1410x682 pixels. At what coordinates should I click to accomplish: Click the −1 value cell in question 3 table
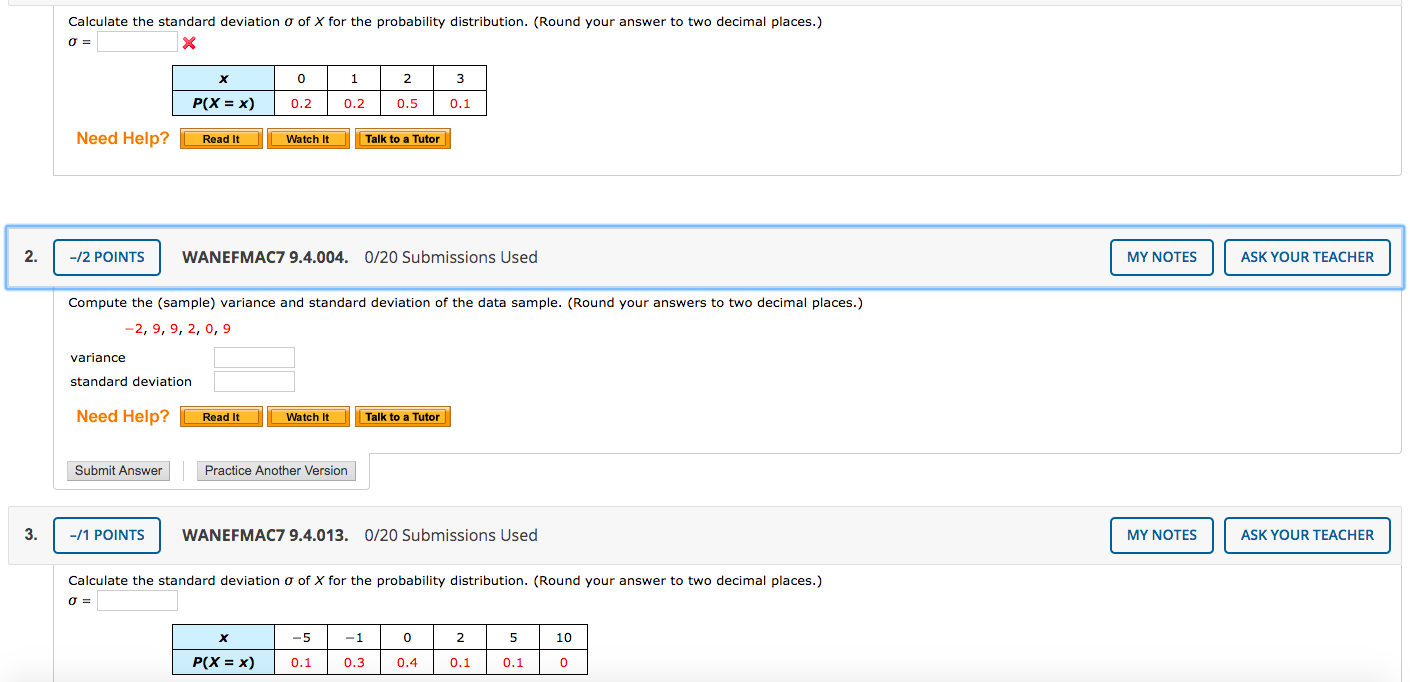click(x=354, y=637)
